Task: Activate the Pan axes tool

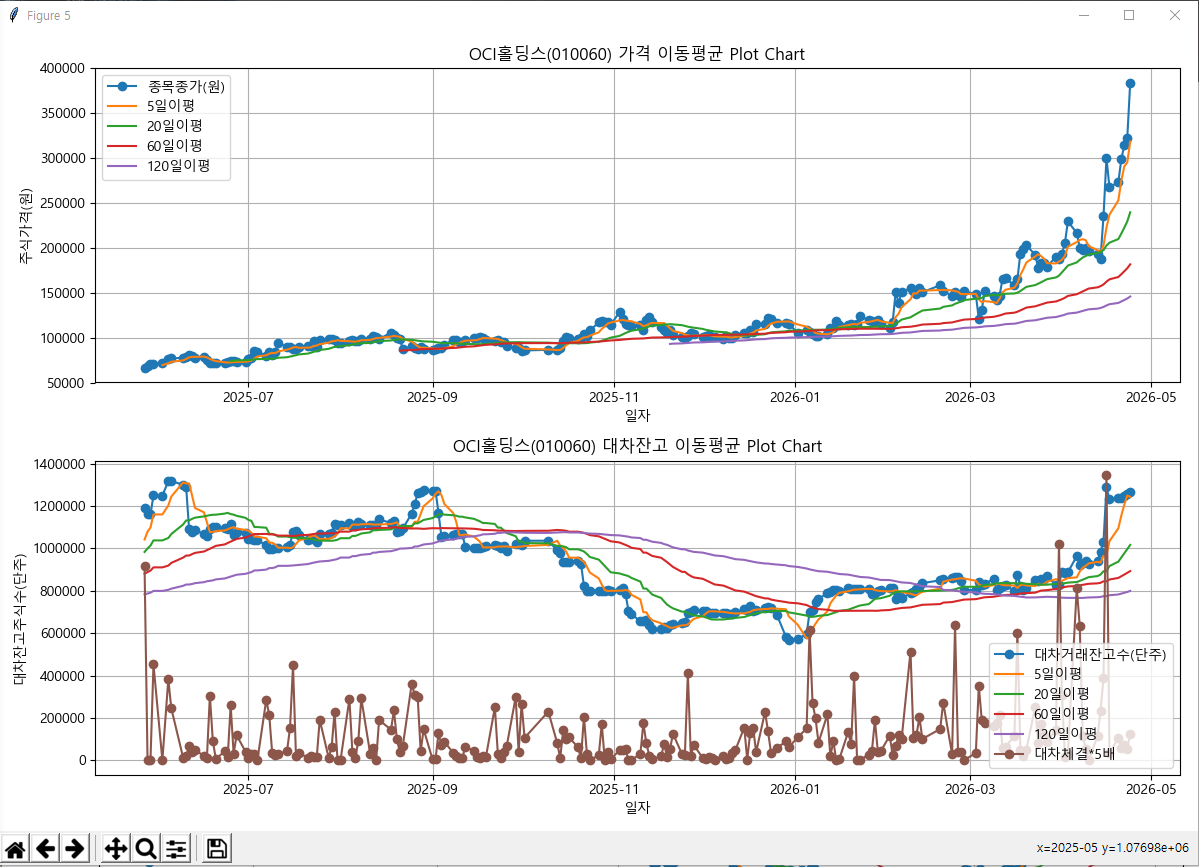Action: (x=115, y=849)
